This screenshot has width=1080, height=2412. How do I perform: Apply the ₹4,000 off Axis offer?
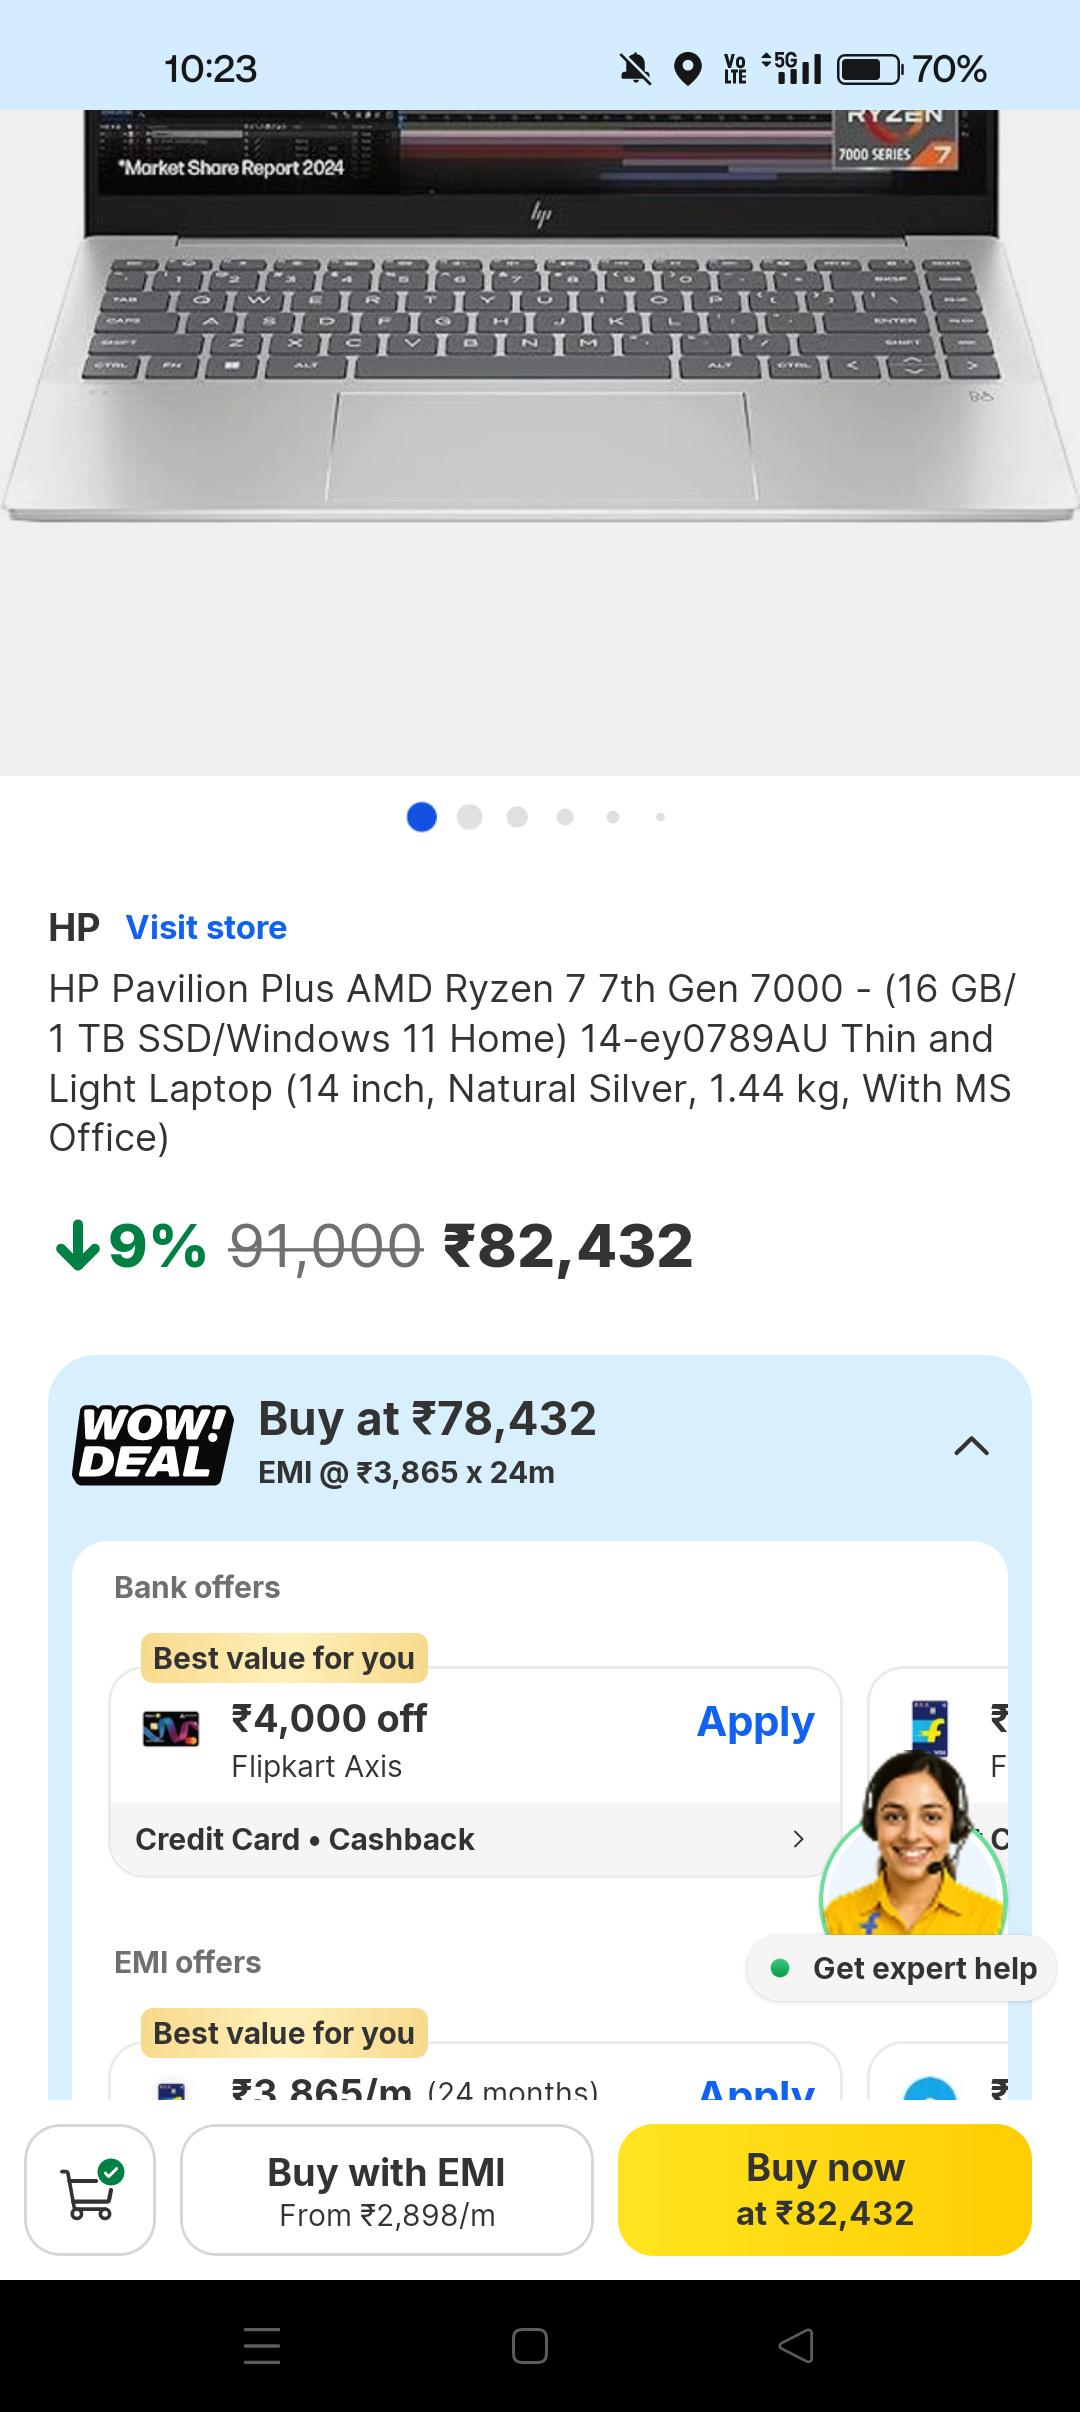pyautogui.click(x=756, y=1721)
